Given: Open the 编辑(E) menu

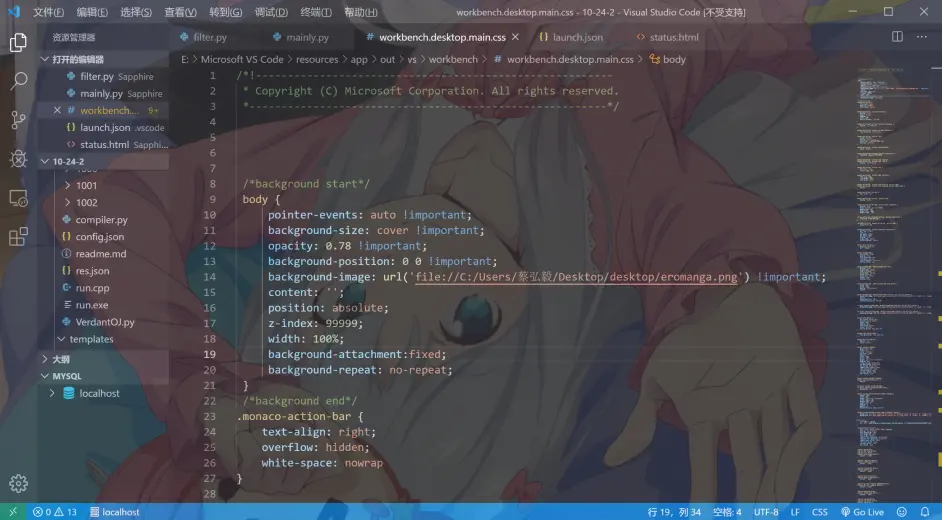Looking at the screenshot, I should 92,12.
